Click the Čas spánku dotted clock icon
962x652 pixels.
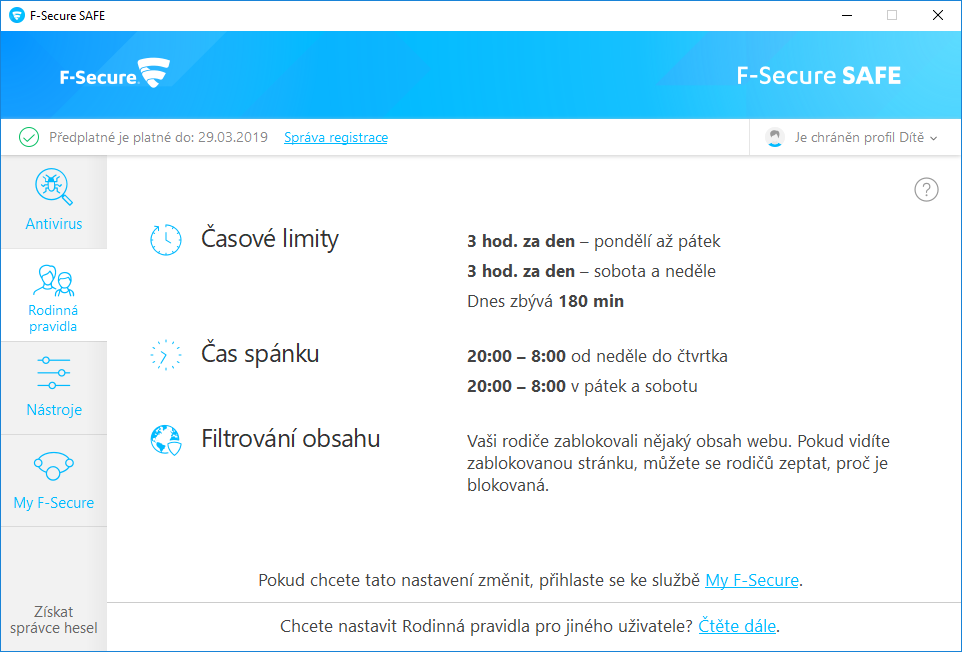(166, 355)
